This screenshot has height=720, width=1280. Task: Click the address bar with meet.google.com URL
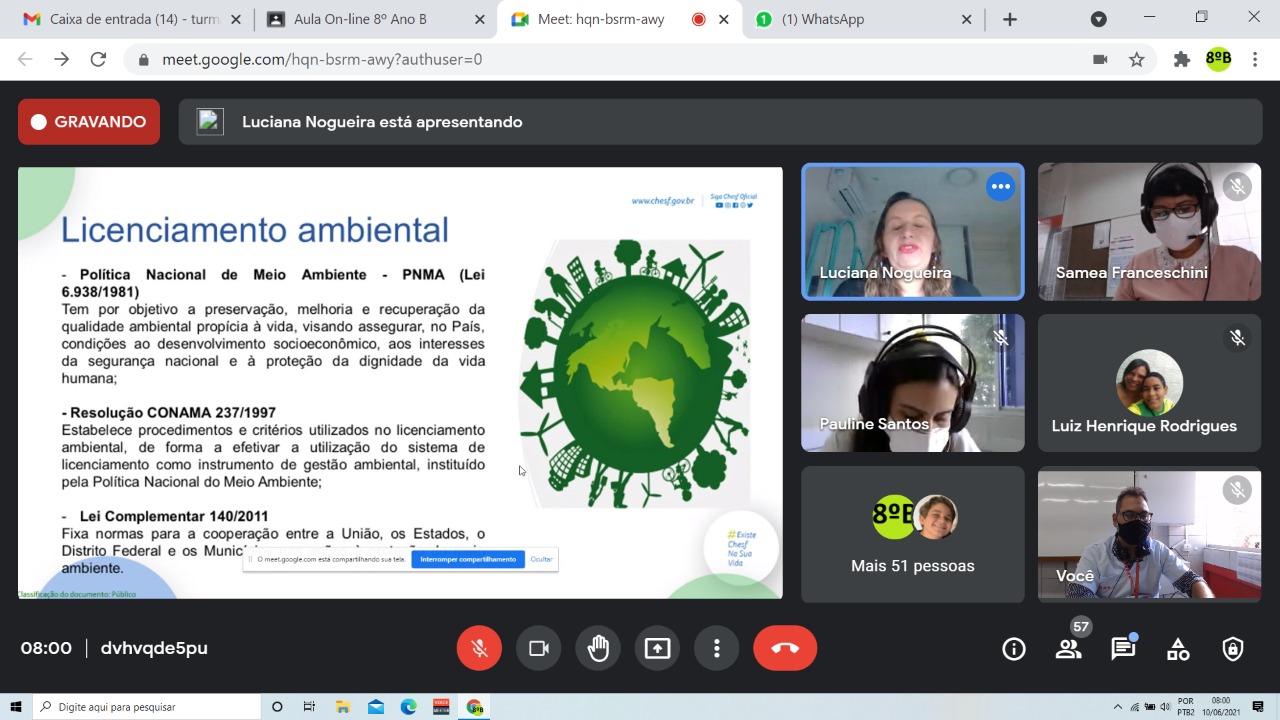[640, 59]
